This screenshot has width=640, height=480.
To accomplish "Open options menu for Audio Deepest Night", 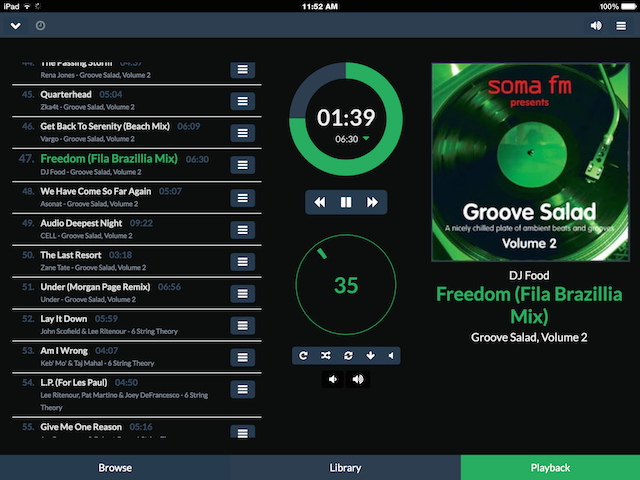I will click(242, 230).
